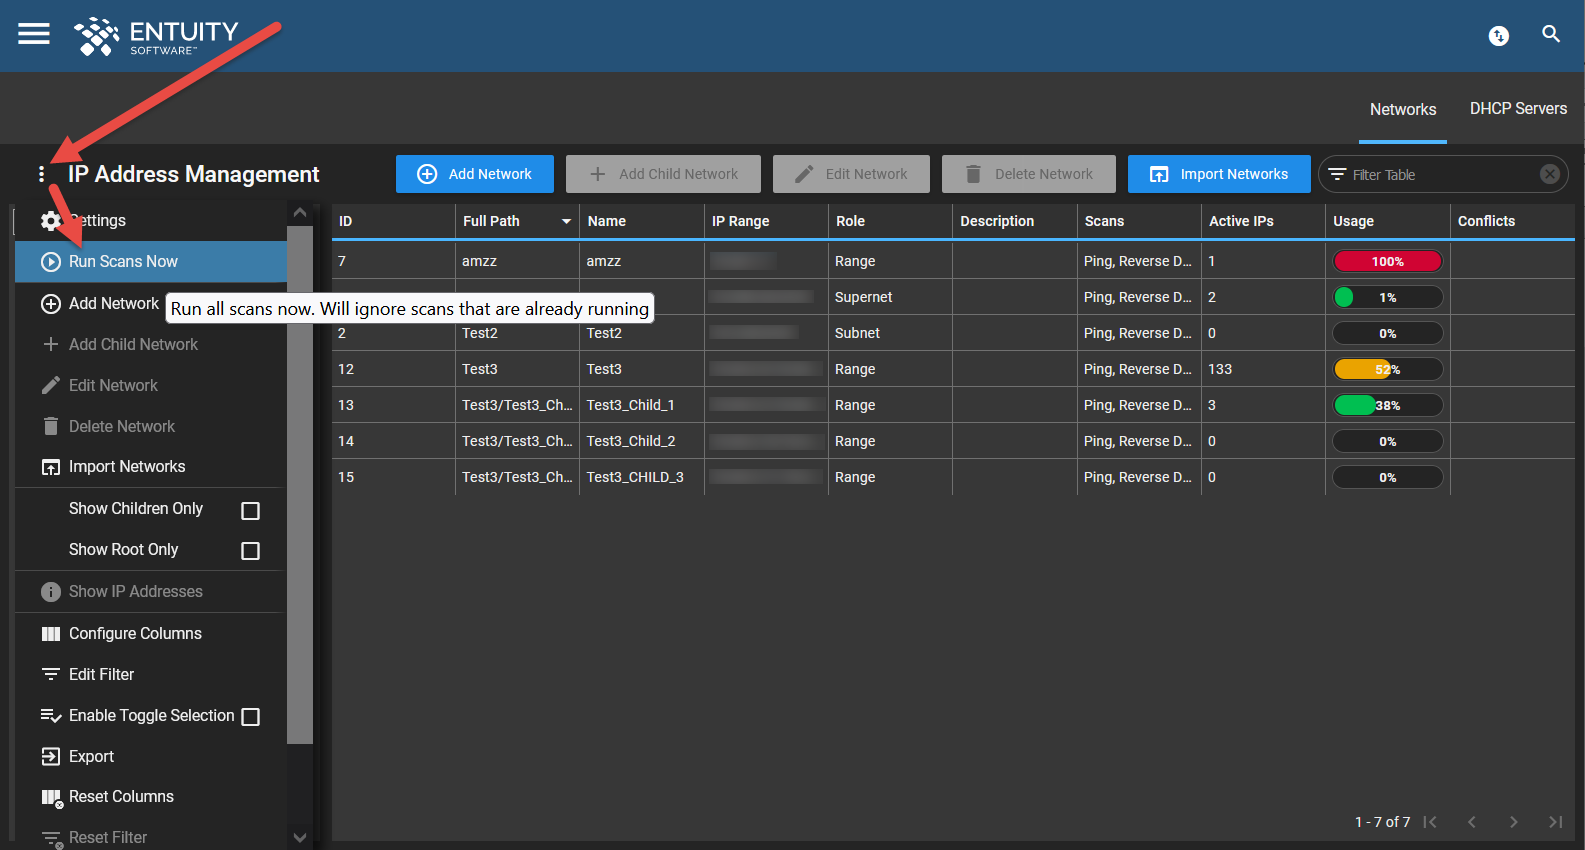
Task: Tick the Show Root Only checkbox
Action: tap(251, 551)
